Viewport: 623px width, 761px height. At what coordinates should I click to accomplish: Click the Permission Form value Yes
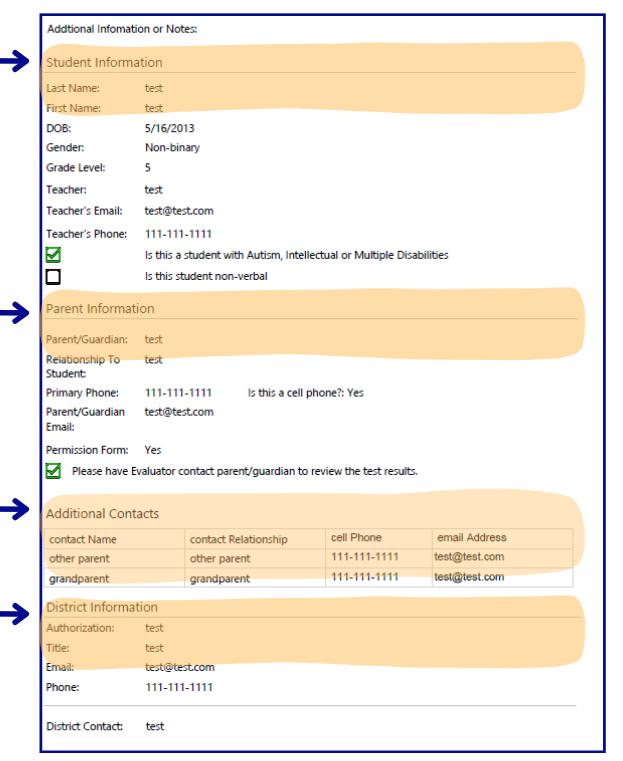(153, 450)
